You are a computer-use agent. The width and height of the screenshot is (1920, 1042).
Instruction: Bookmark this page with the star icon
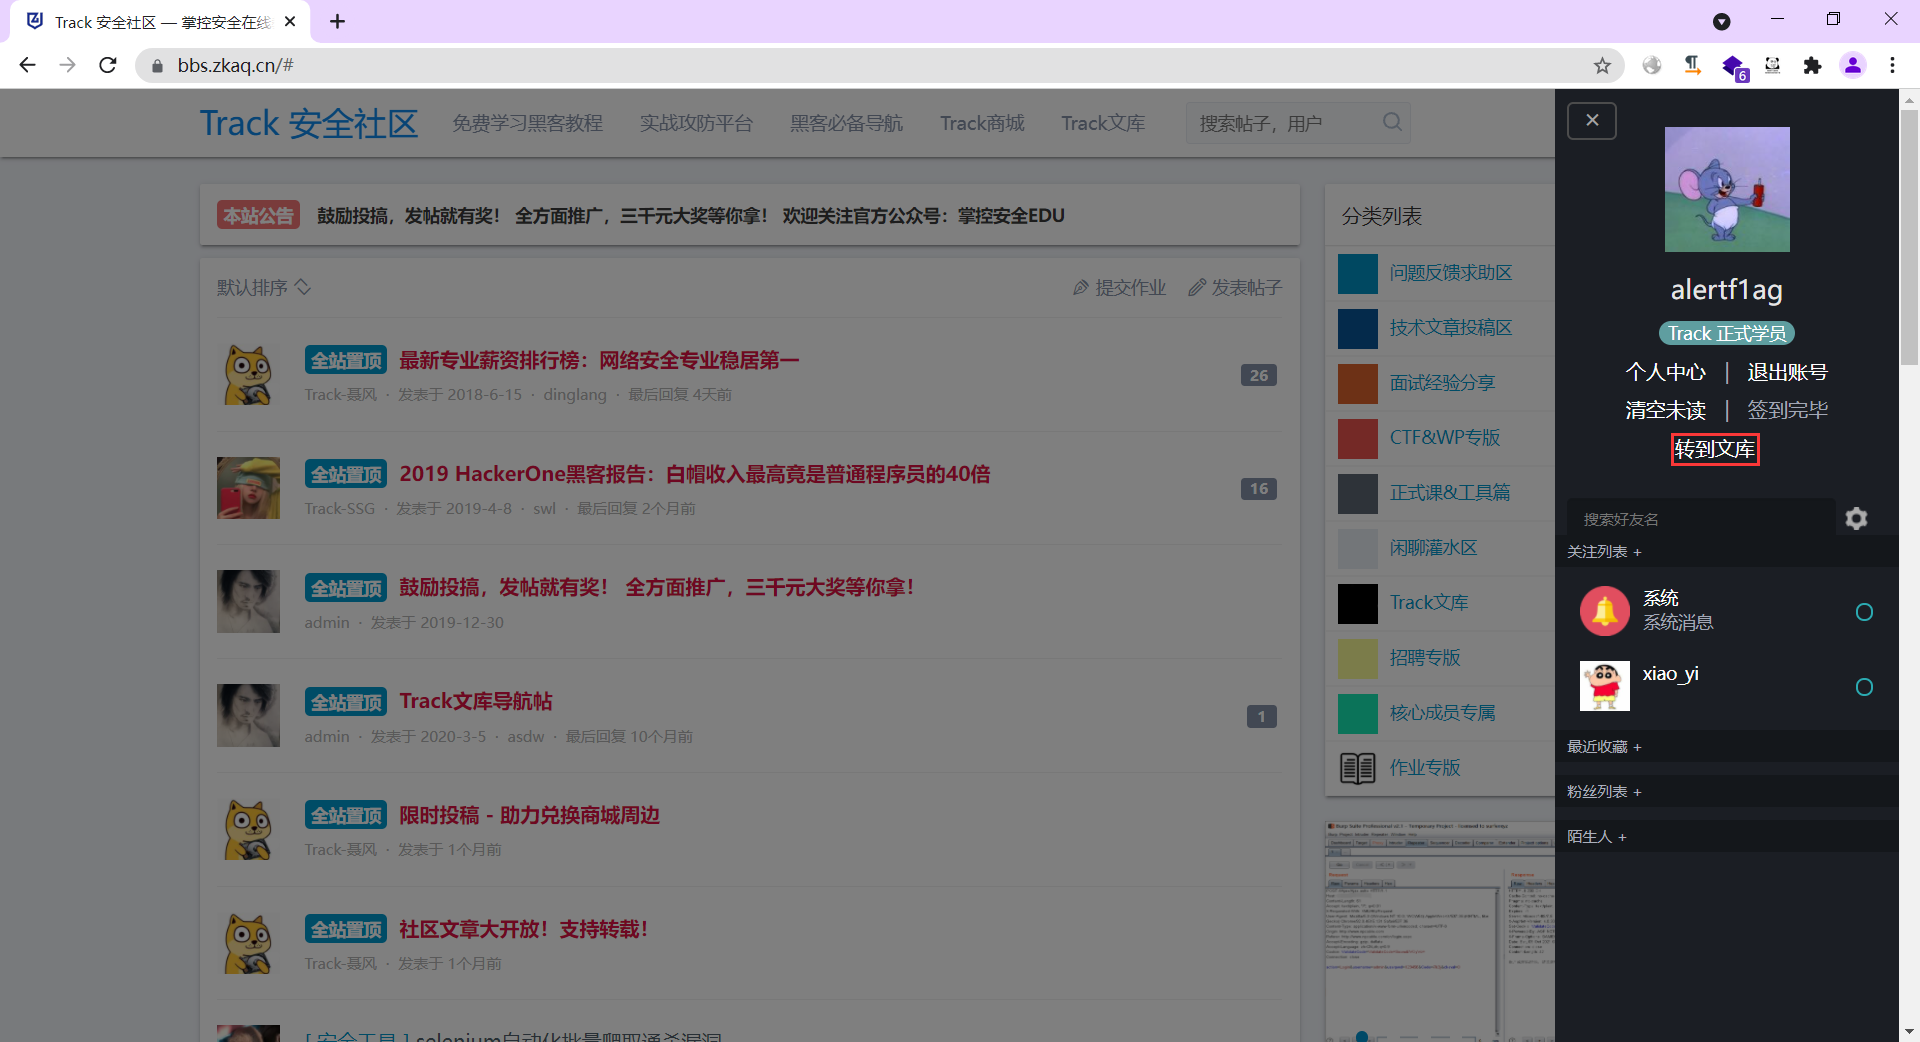[x=1602, y=65]
